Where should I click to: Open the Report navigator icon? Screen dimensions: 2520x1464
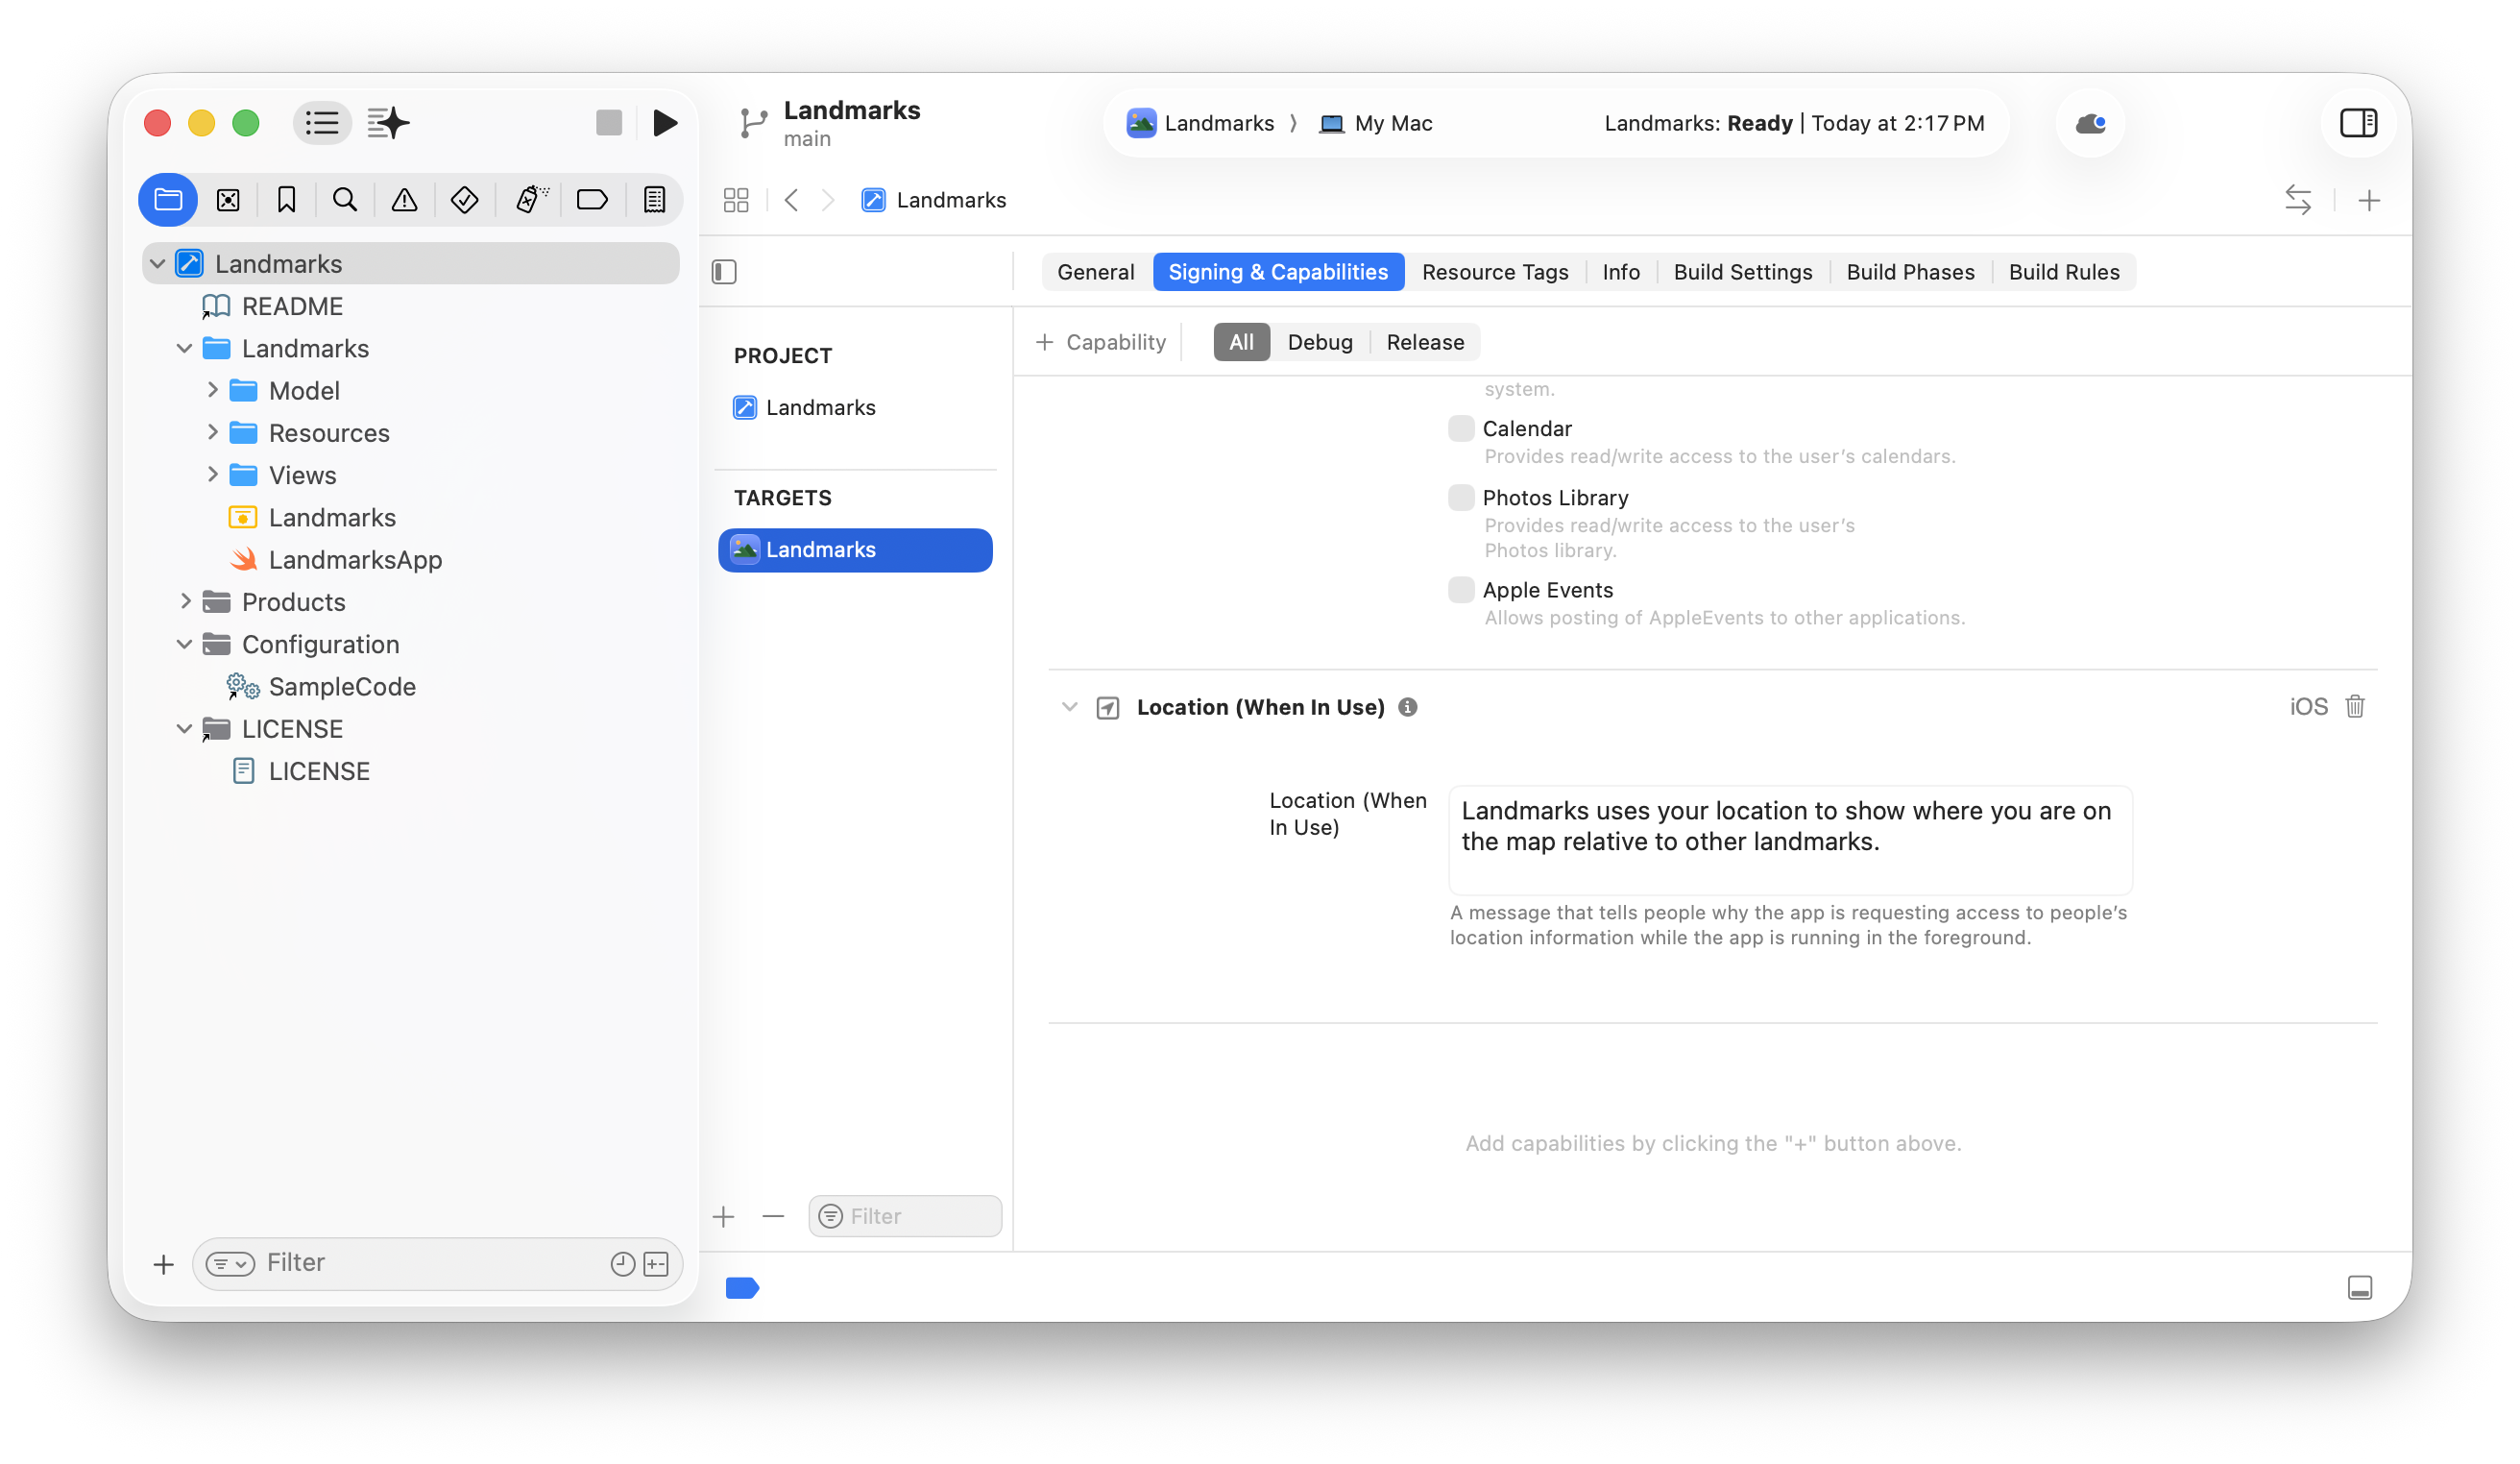coord(654,200)
